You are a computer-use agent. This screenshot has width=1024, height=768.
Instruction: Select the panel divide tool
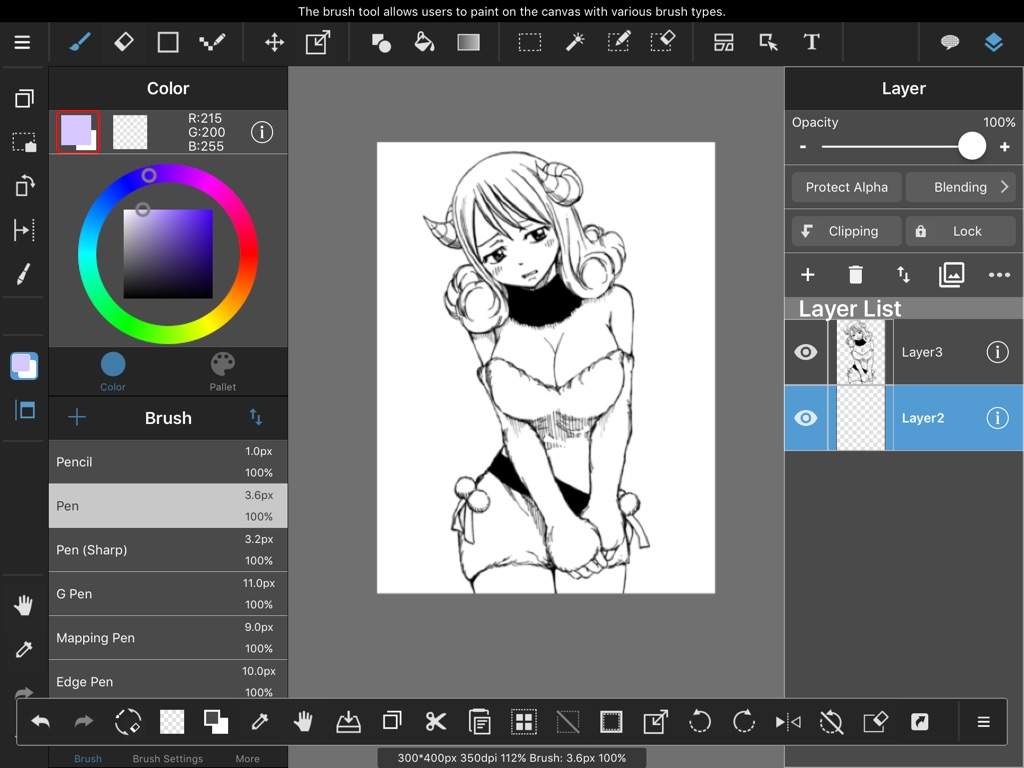click(x=724, y=42)
